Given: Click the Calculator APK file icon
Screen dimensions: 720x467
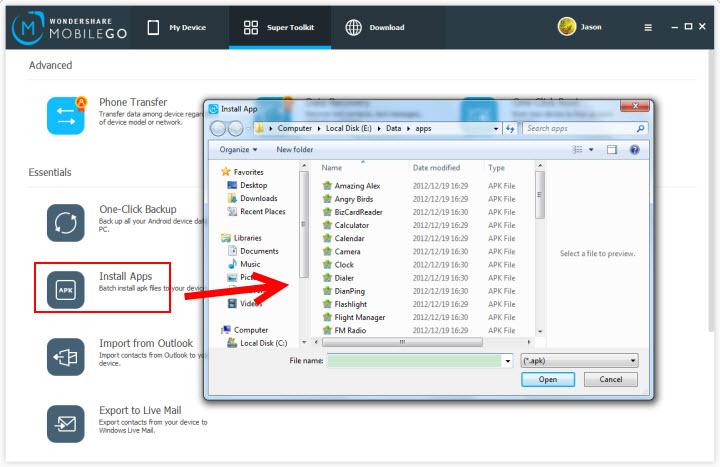Looking at the screenshot, I should point(327,225).
